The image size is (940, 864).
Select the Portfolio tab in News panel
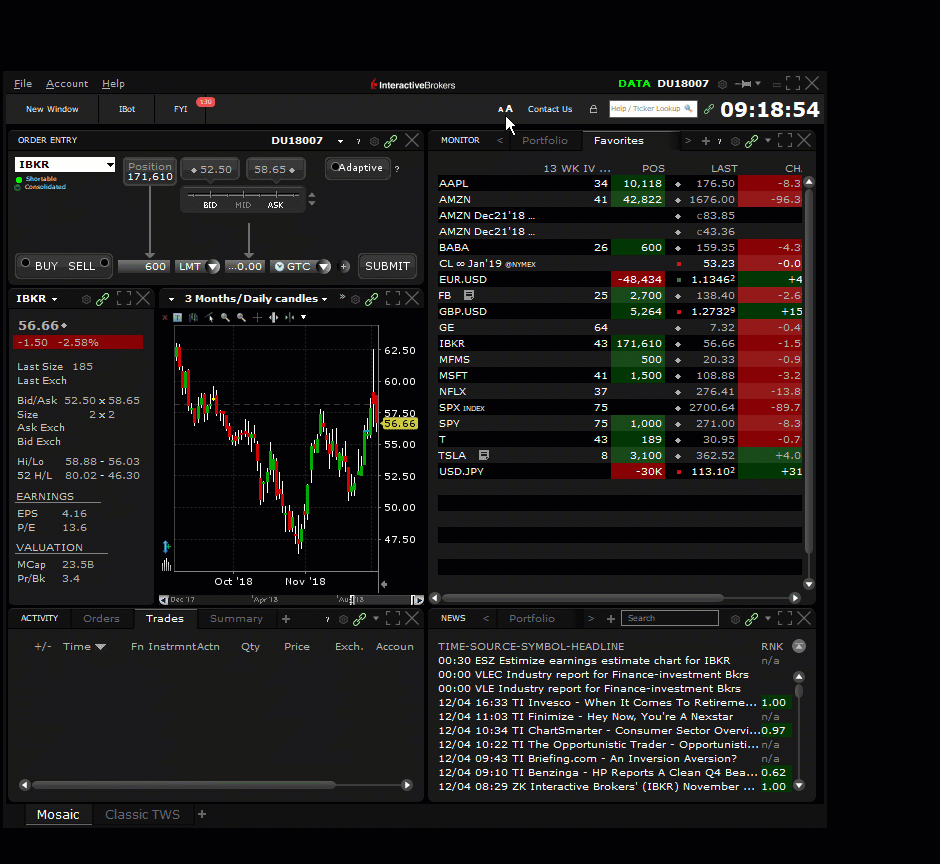click(532, 619)
